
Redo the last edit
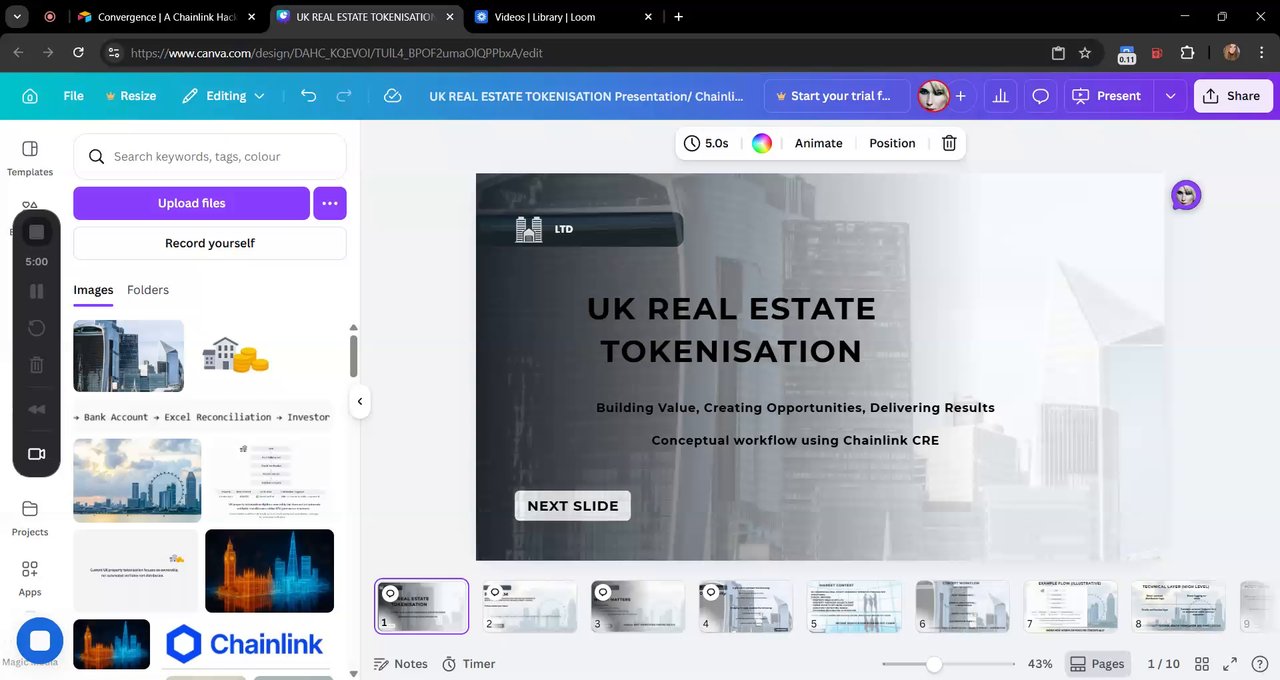[344, 96]
